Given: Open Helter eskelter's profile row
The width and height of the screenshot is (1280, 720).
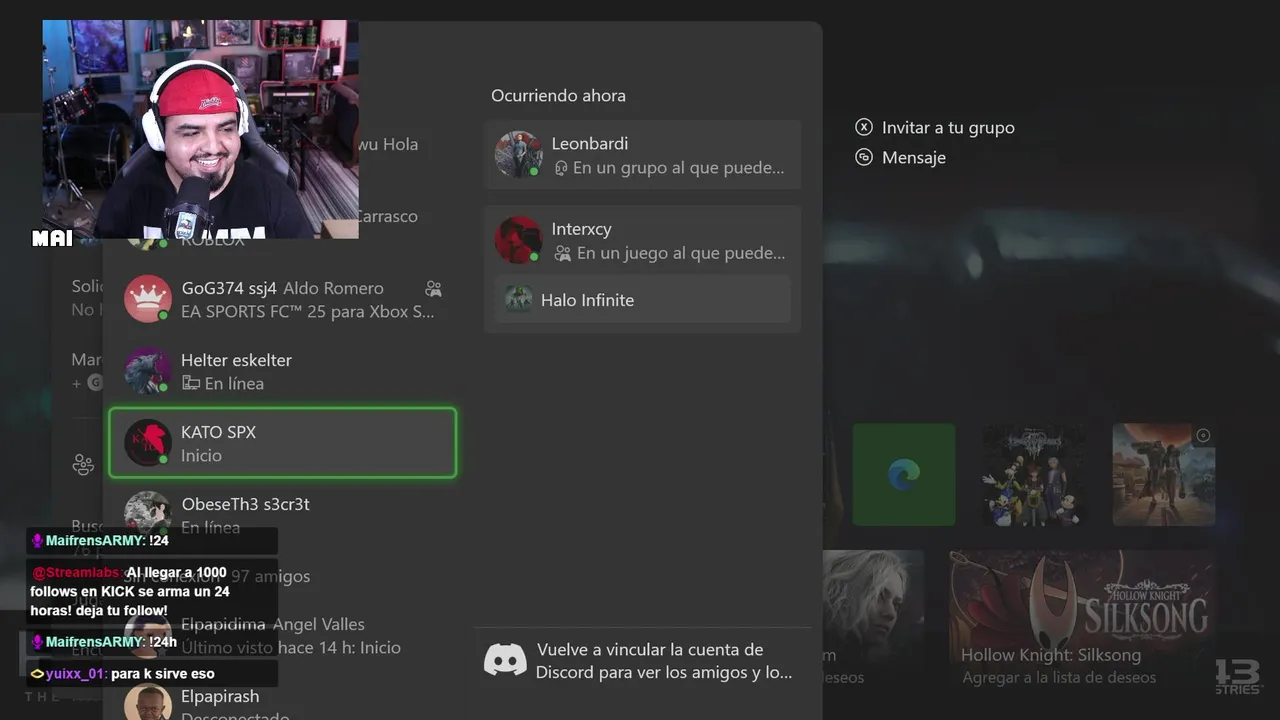Looking at the screenshot, I should click(282, 371).
